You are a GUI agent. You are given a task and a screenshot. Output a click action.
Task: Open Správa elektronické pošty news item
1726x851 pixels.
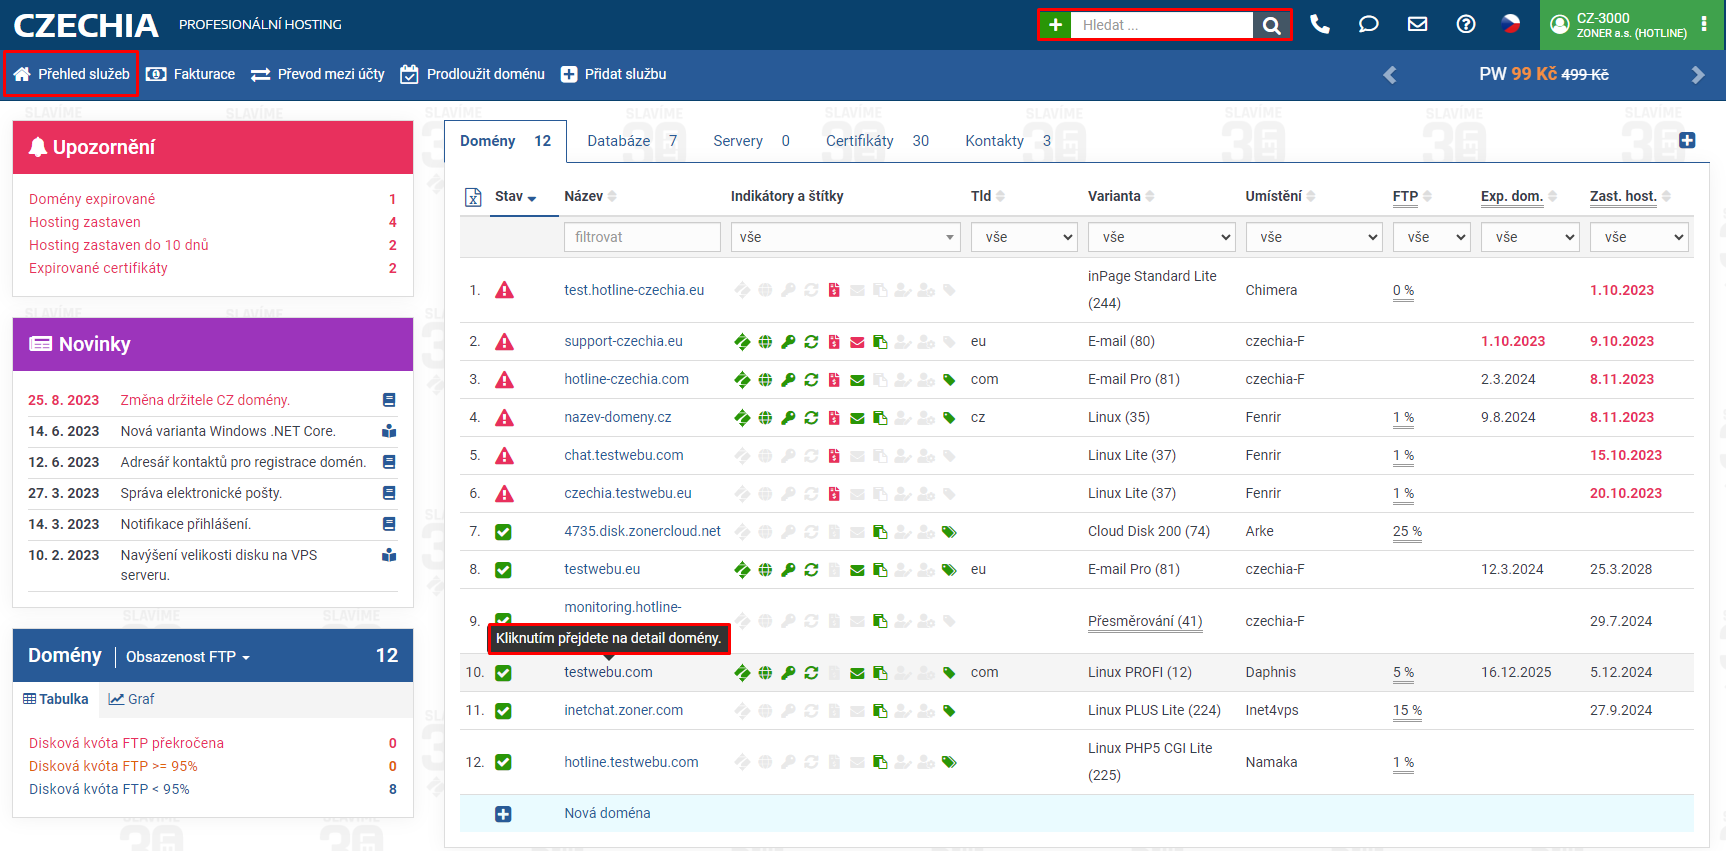click(201, 493)
